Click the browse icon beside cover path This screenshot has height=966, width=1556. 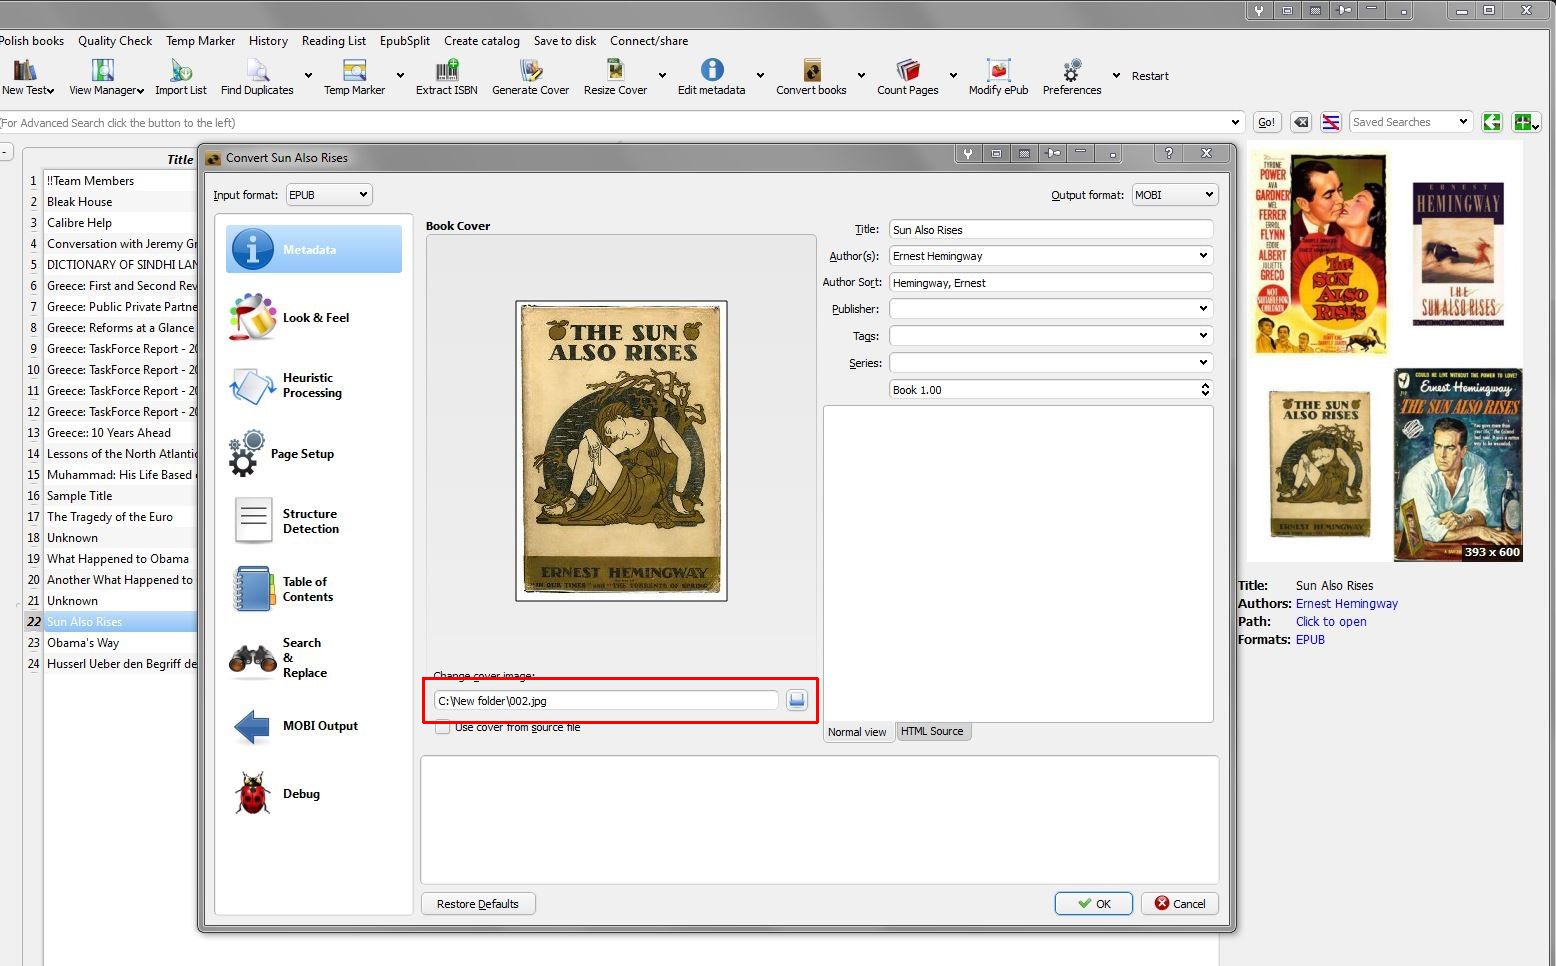(x=796, y=700)
